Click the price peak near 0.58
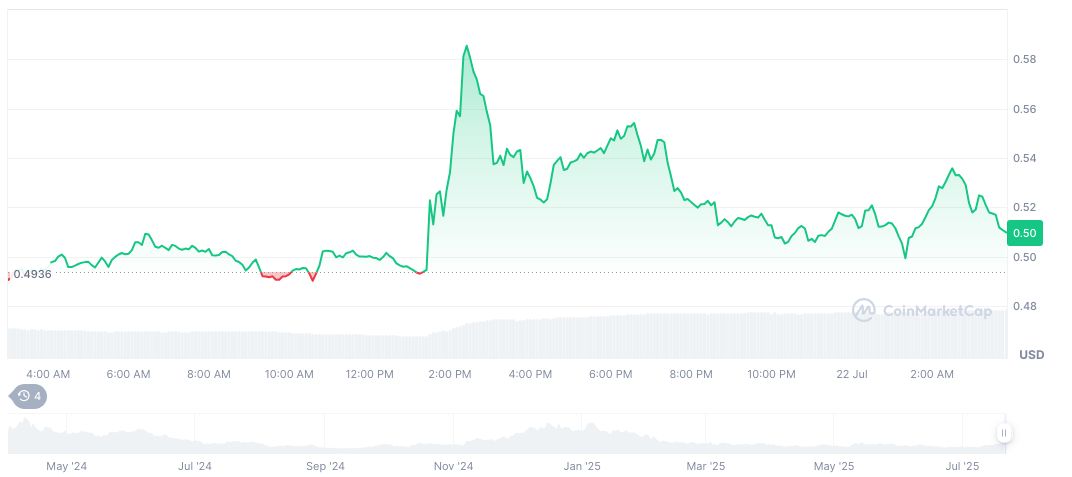The height and width of the screenshot is (477, 1072). 466,46
